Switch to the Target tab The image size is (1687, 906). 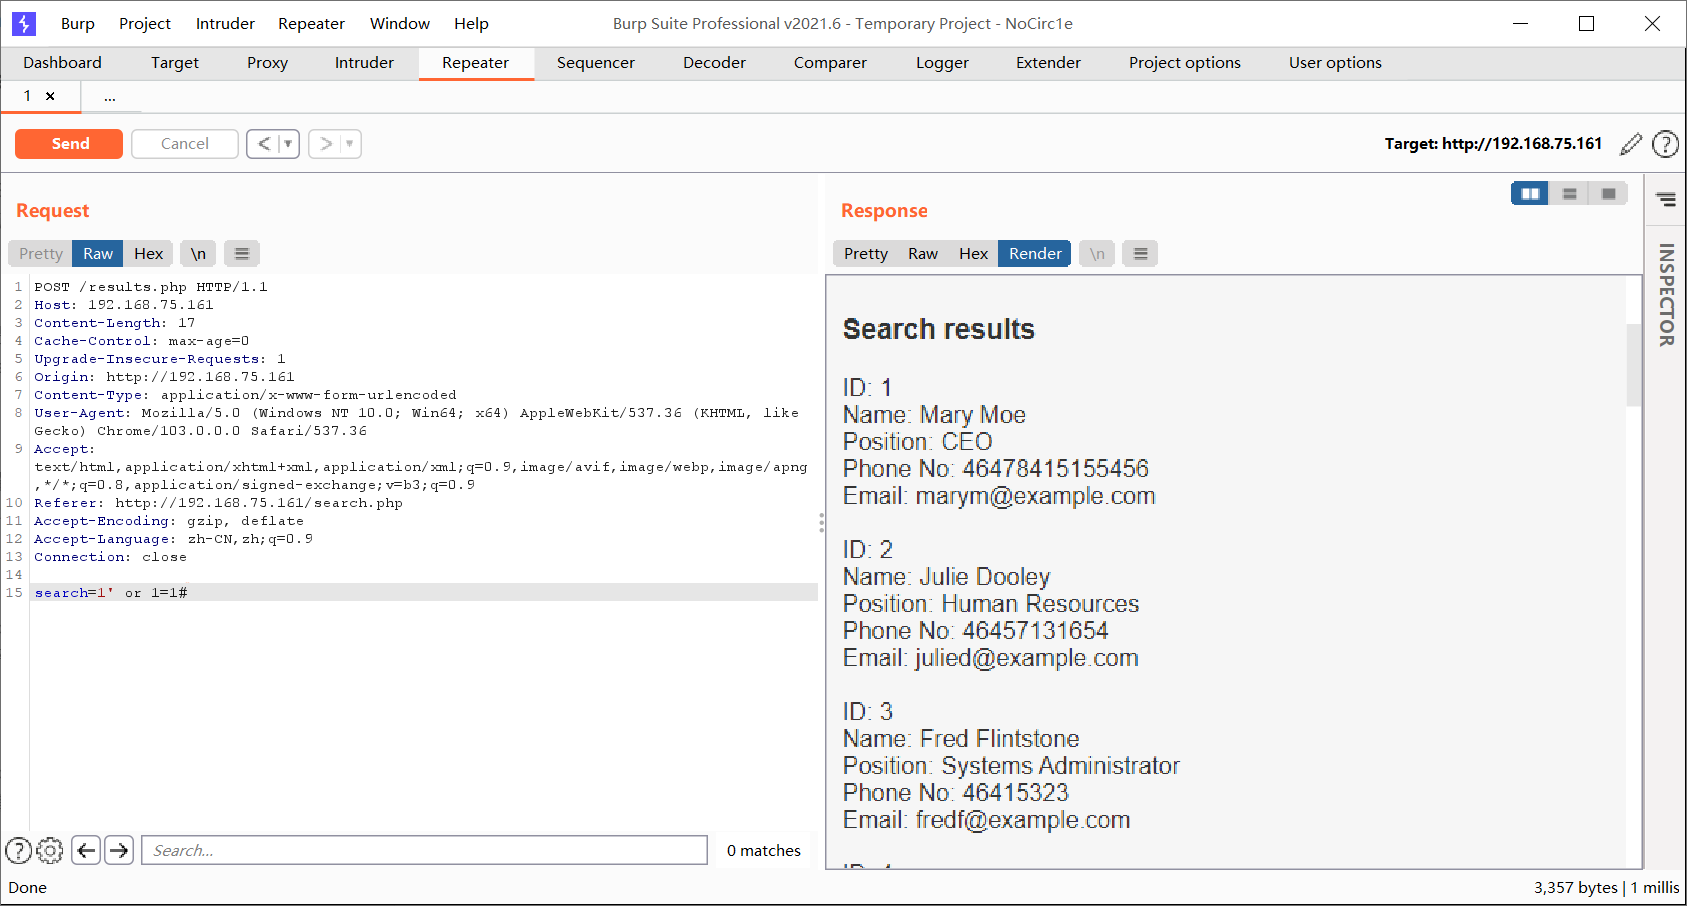tap(175, 63)
